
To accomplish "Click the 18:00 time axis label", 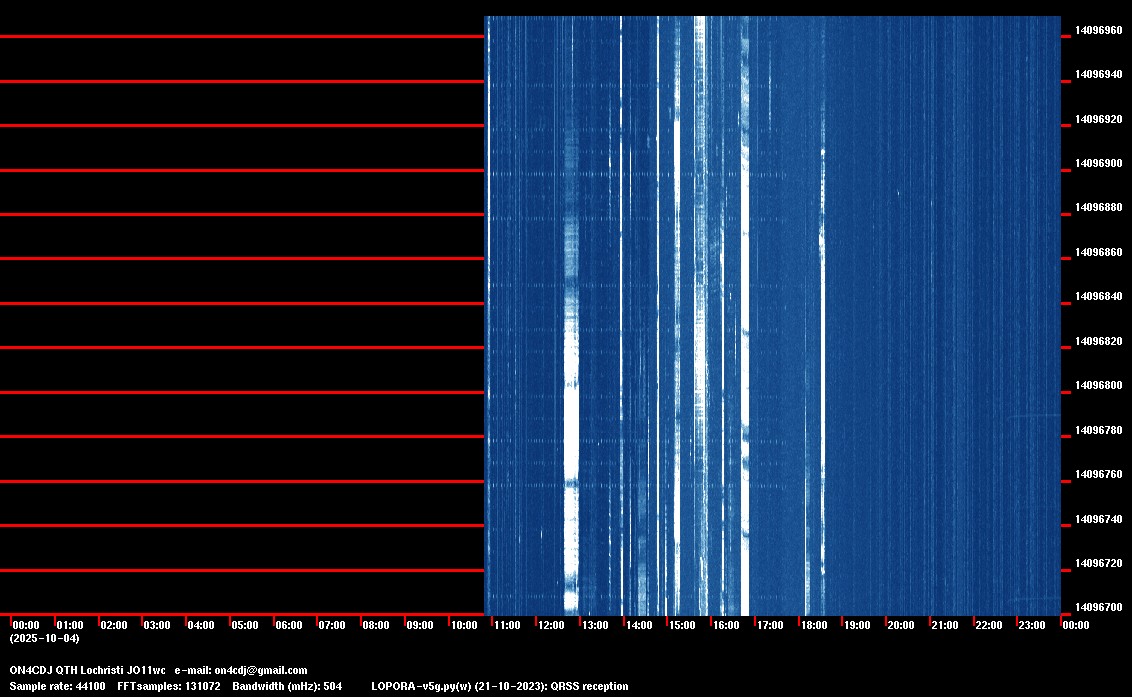I will pos(814,625).
